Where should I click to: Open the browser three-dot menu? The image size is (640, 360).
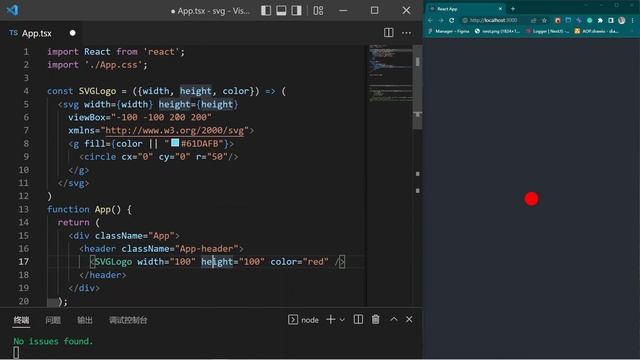click(x=633, y=20)
